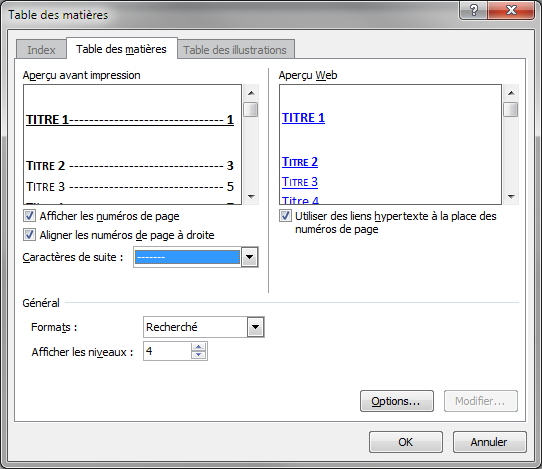The image size is (542, 469).
Task: Close the Table des matières dialog
Action: (511, 10)
